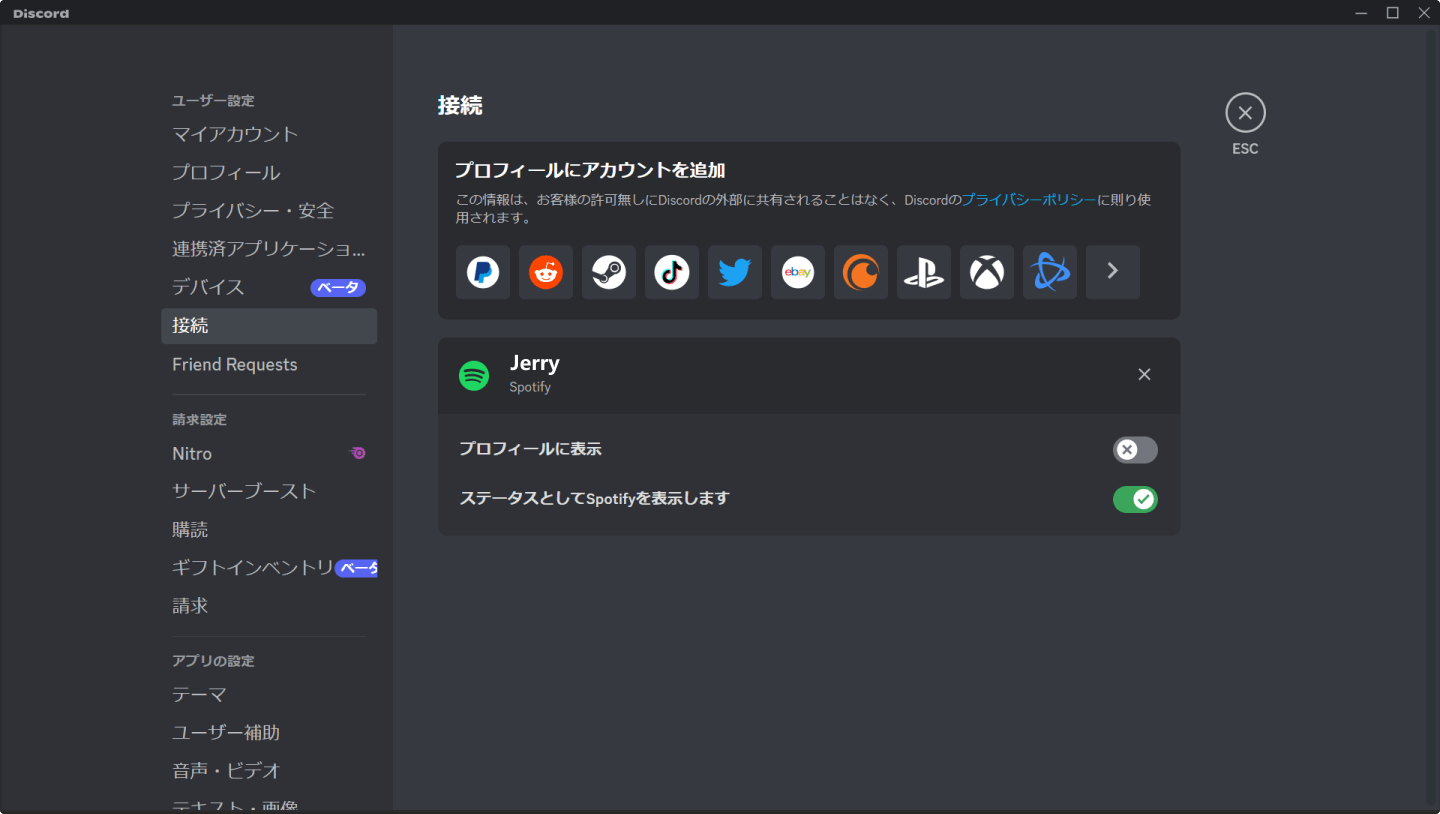This screenshot has width=1440, height=814.
Task: Open 音声・ビデオ settings
Action: tap(269, 770)
